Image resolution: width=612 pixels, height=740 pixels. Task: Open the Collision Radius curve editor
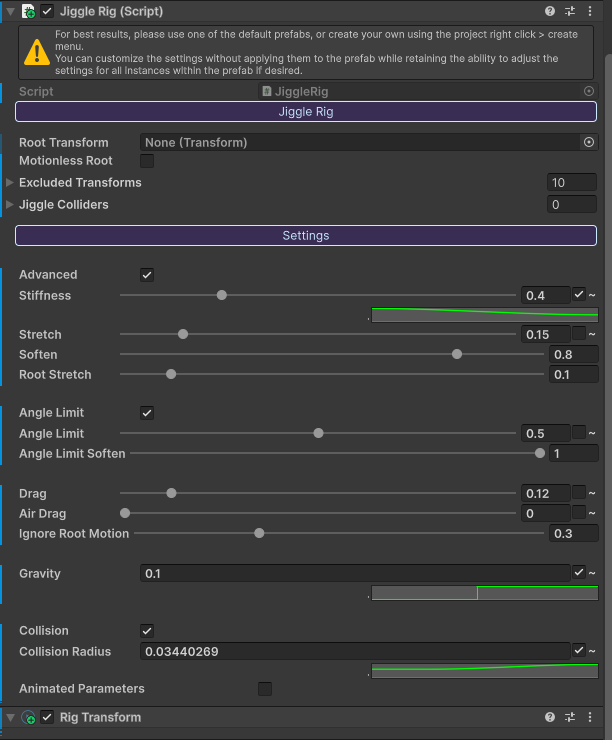pyautogui.click(x=485, y=671)
